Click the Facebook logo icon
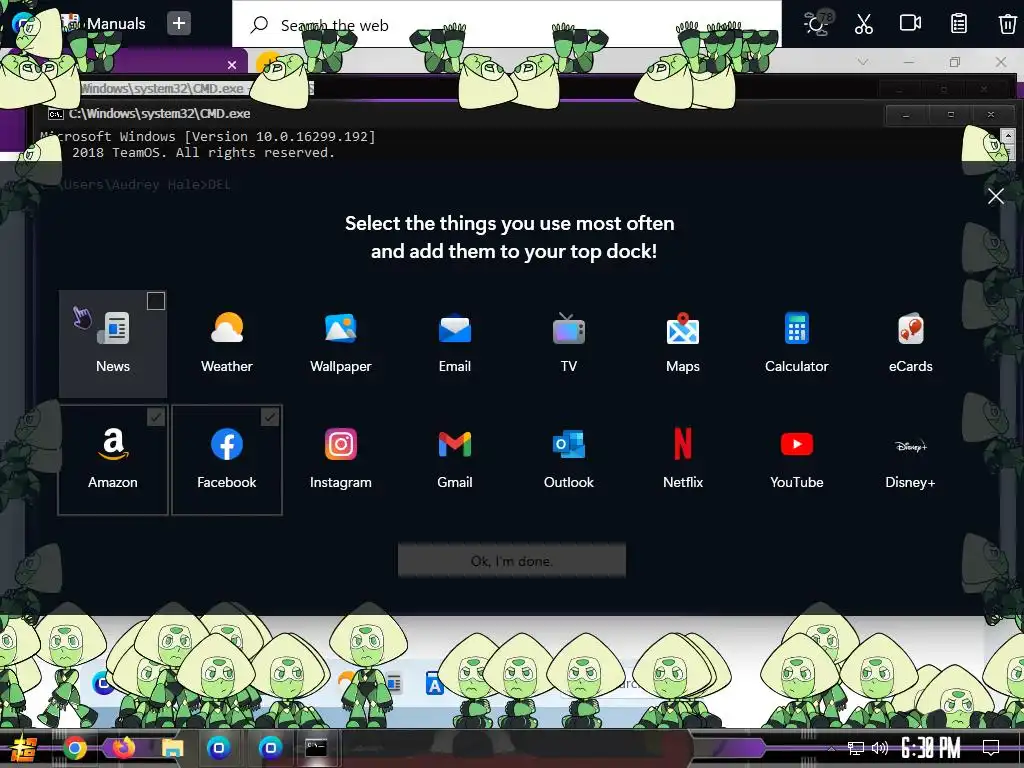Viewport: 1024px width, 768px height. (x=227, y=444)
